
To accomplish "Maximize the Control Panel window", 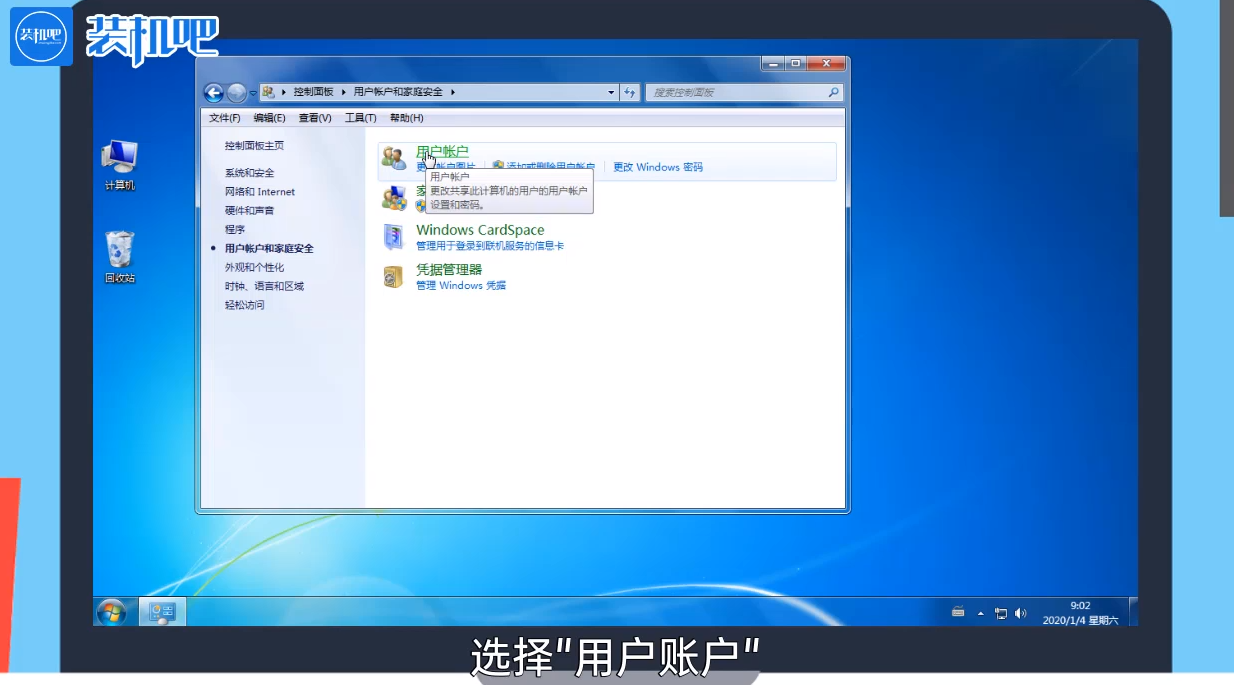I will click(795, 64).
